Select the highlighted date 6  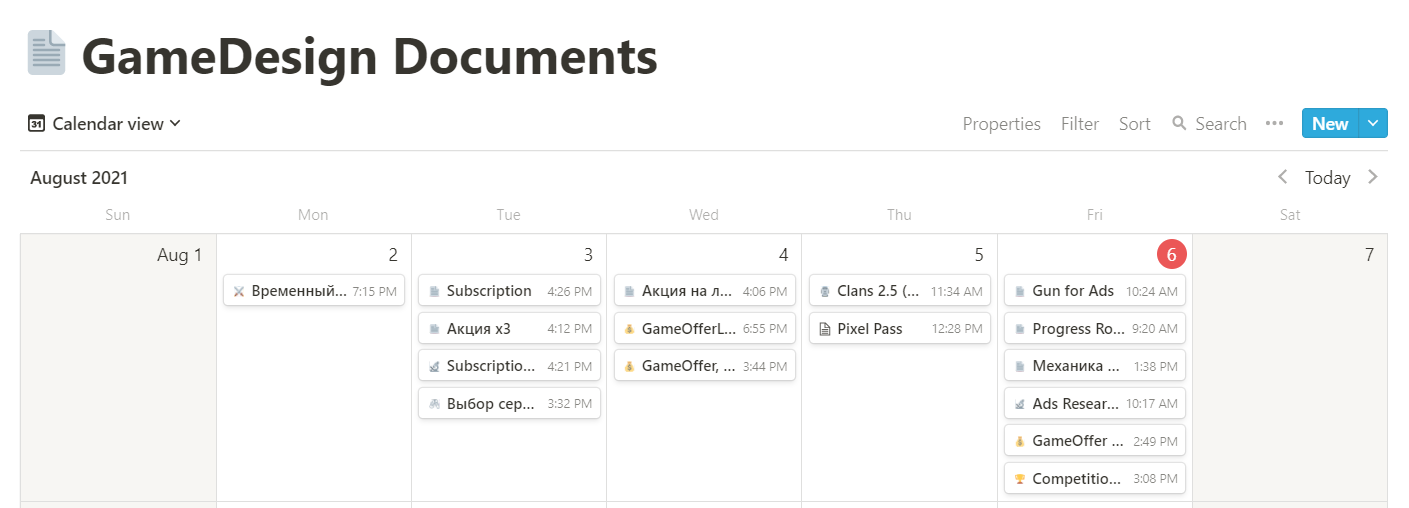pyautogui.click(x=1171, y=255)
